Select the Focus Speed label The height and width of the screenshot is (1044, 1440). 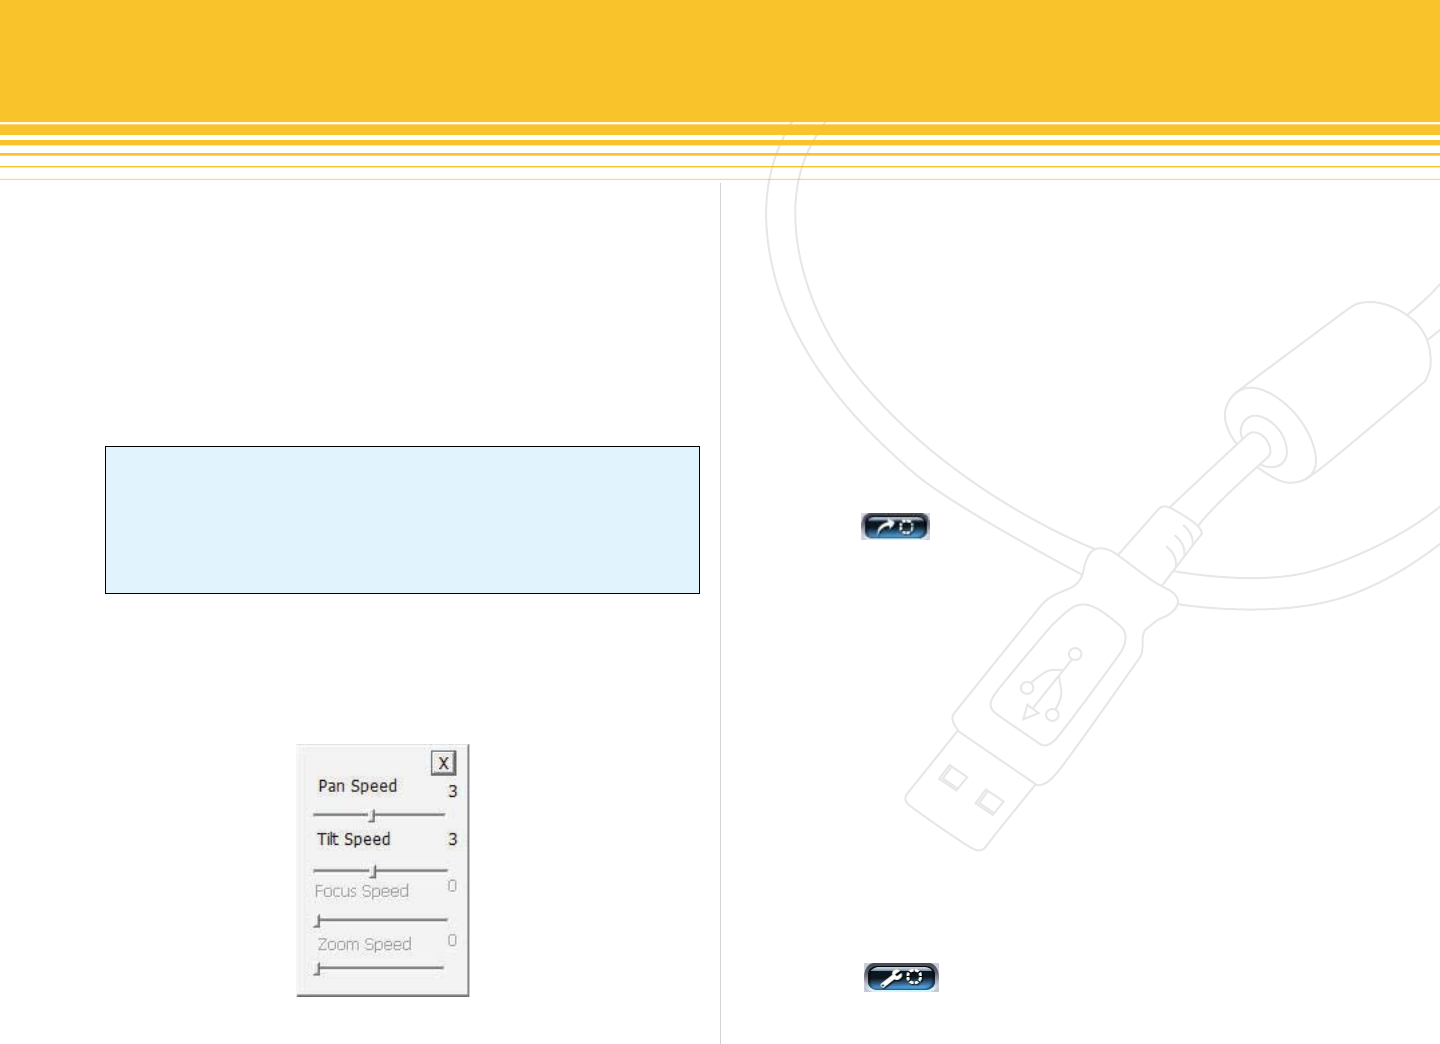[362, 891]
